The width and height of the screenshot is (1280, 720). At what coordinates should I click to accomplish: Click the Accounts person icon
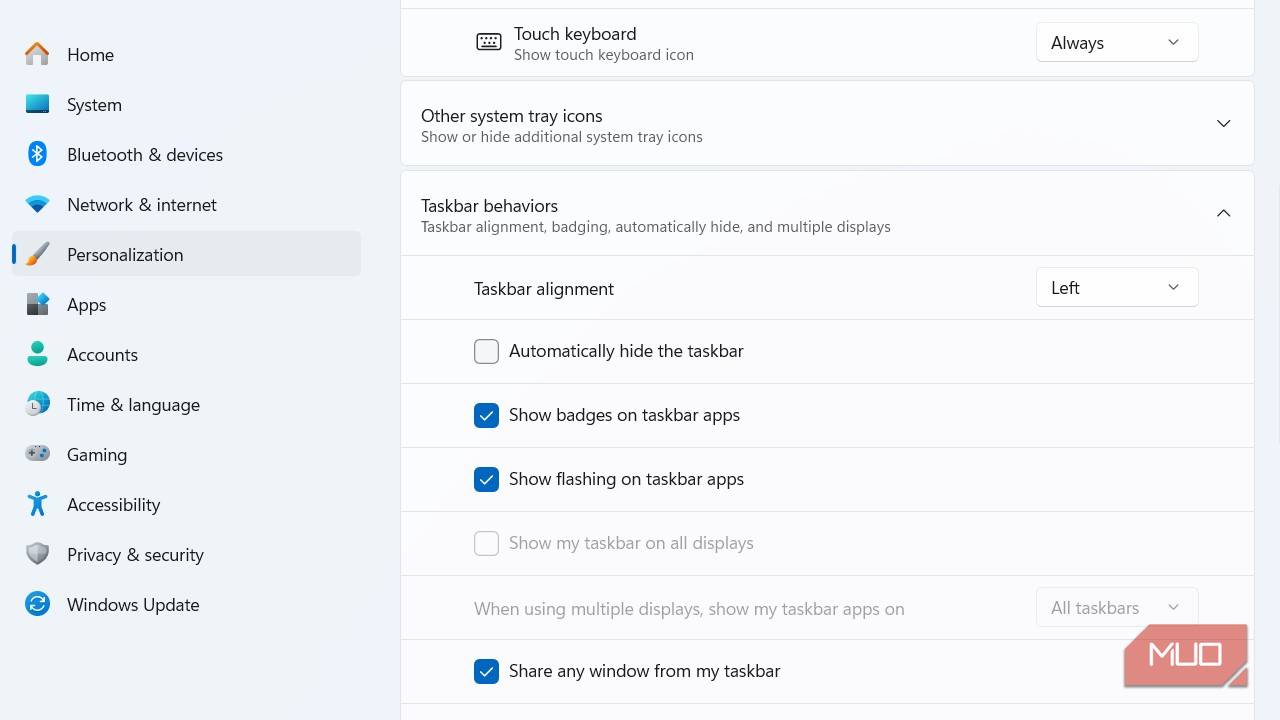click(x=37, y=354)
